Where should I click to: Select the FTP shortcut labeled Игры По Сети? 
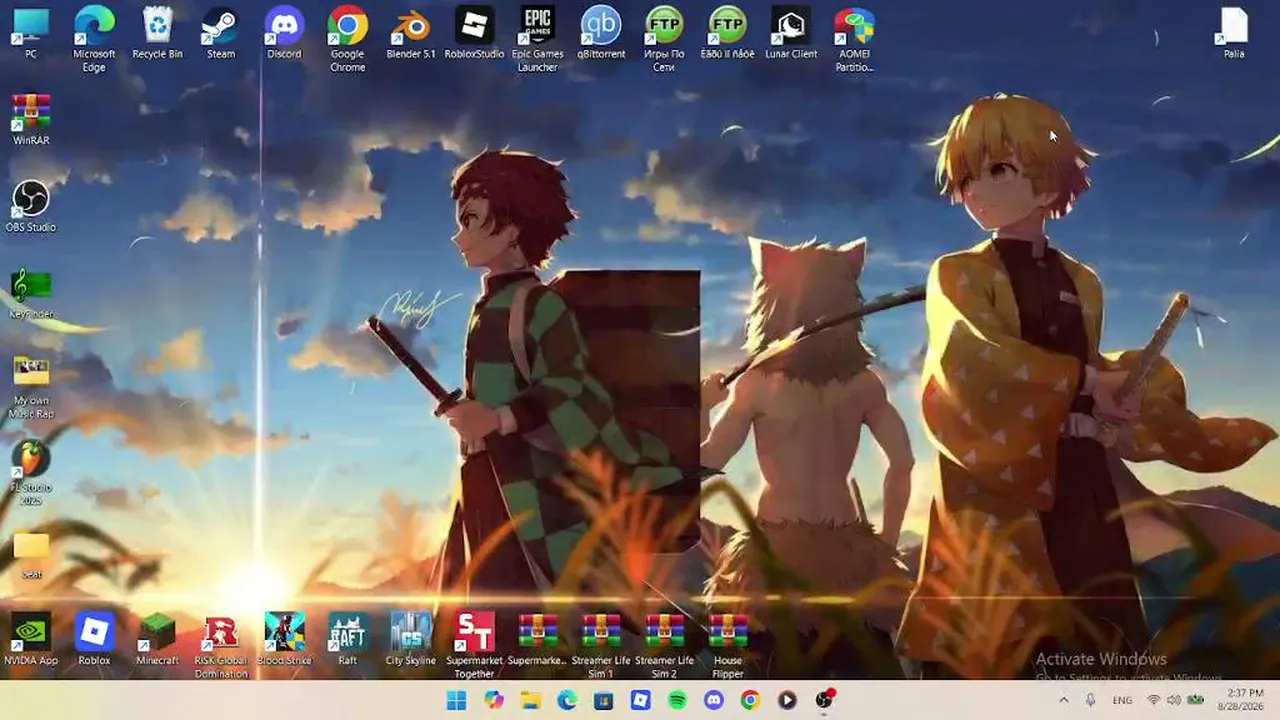tap(664, 39)
